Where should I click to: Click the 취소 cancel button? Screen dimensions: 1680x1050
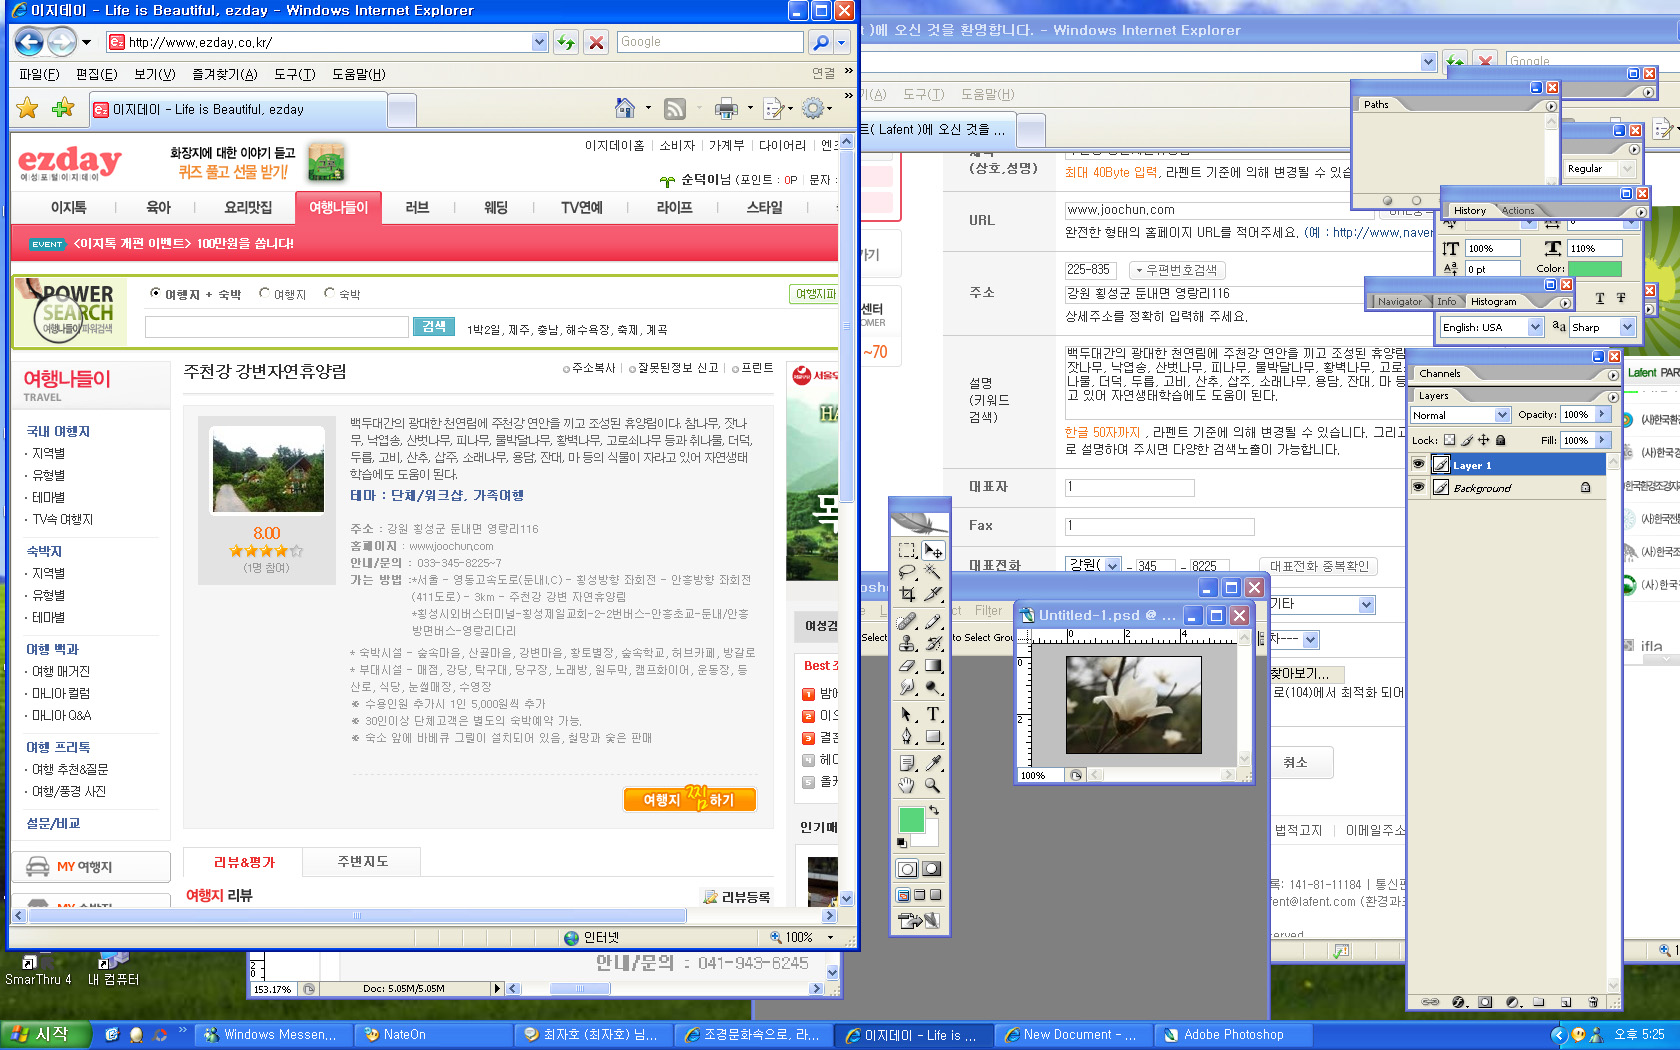1297,762
